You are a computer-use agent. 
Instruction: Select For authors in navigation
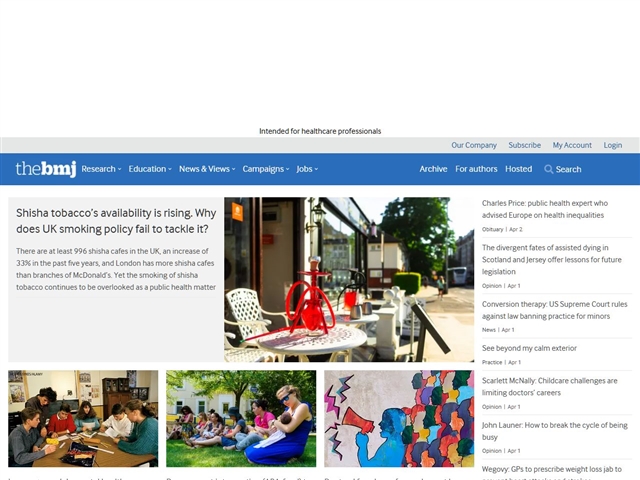coord(476,169)
